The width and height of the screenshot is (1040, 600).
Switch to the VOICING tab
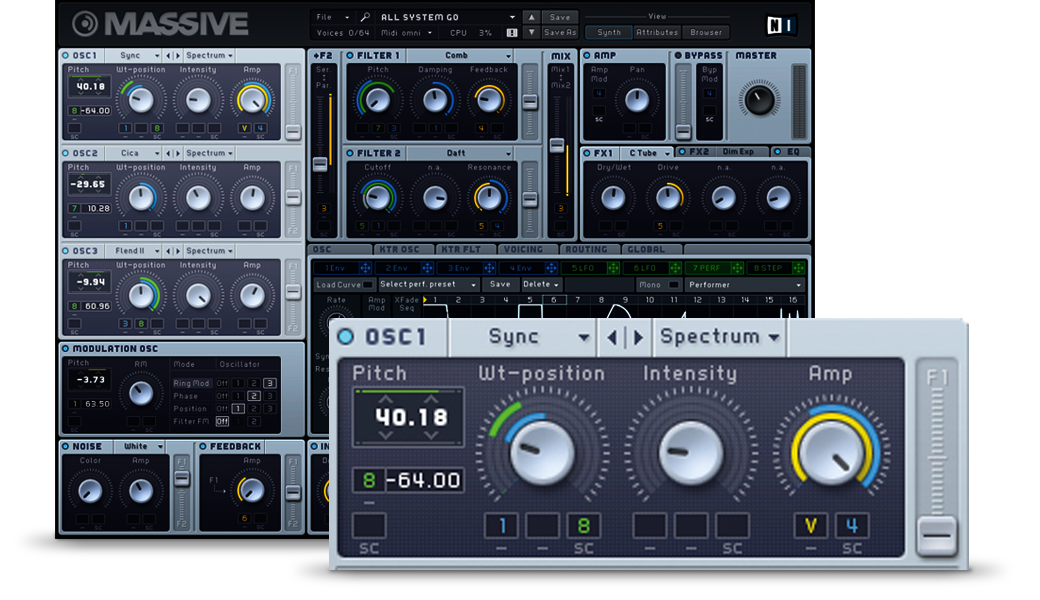tap(527, 249)
